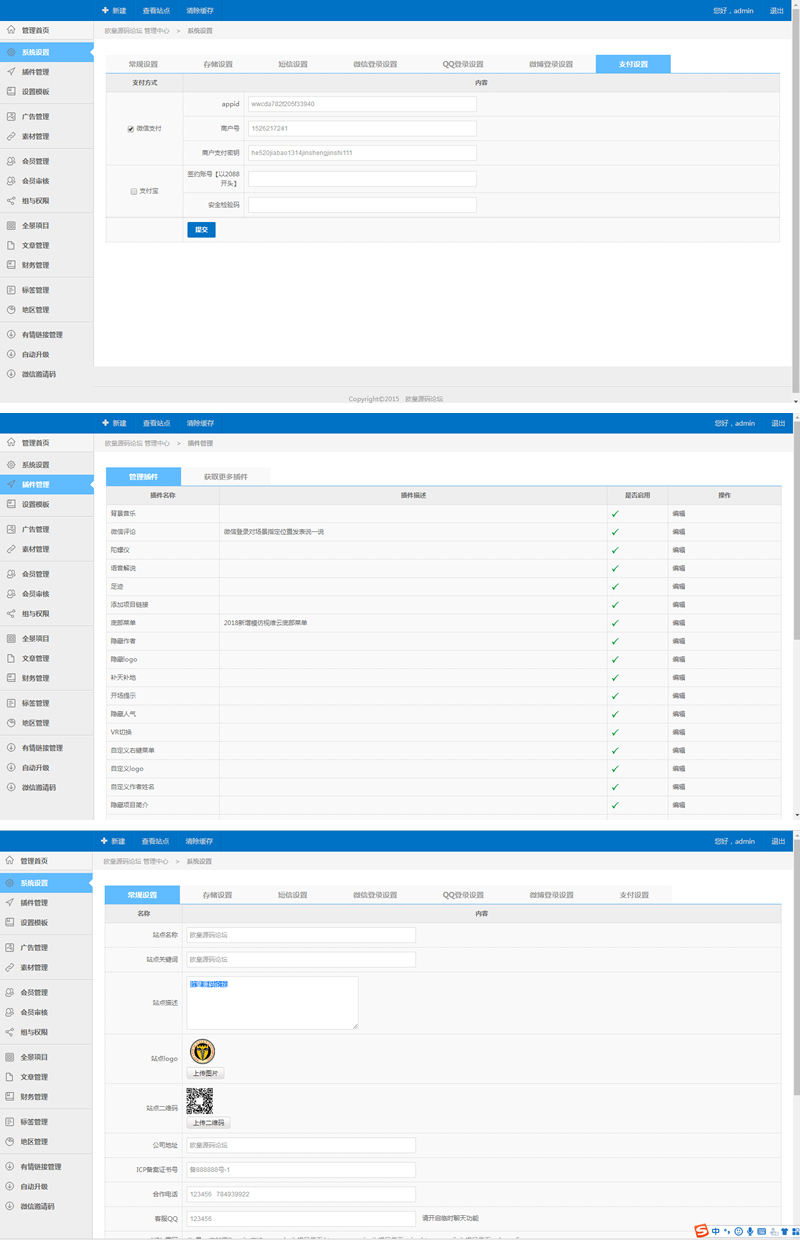The width and height of the screenshot is (800, 1256).
Task: Focus the appid input field
Action: point(362,104)
